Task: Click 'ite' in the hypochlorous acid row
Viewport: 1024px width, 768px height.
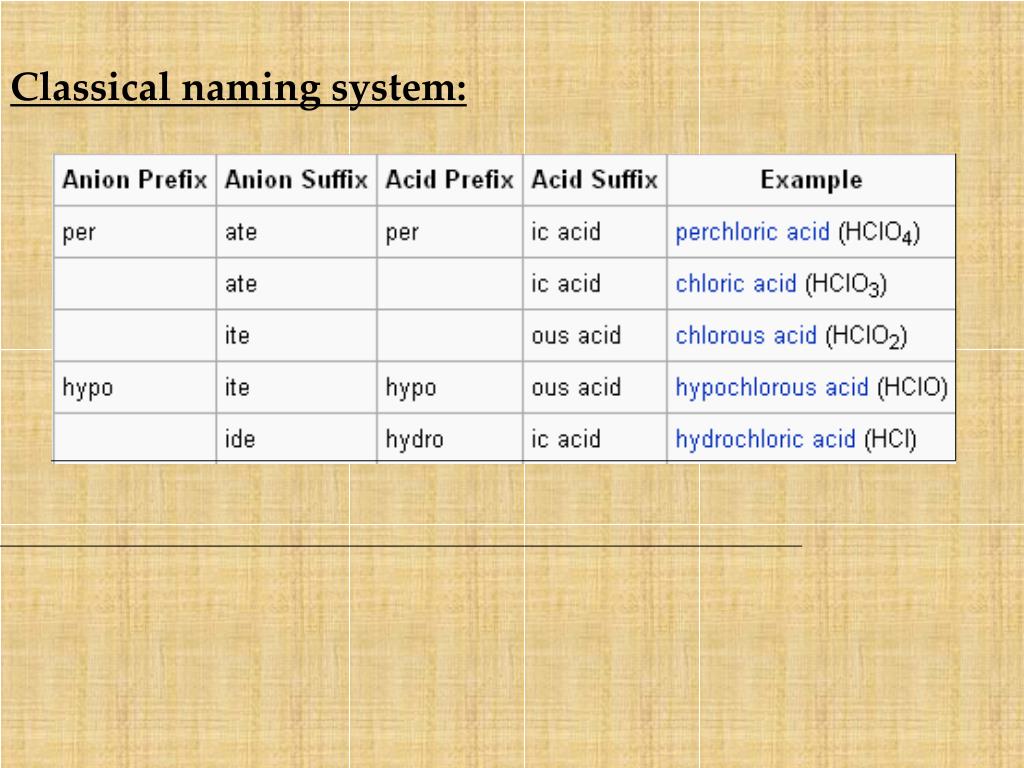Action: 237,387
